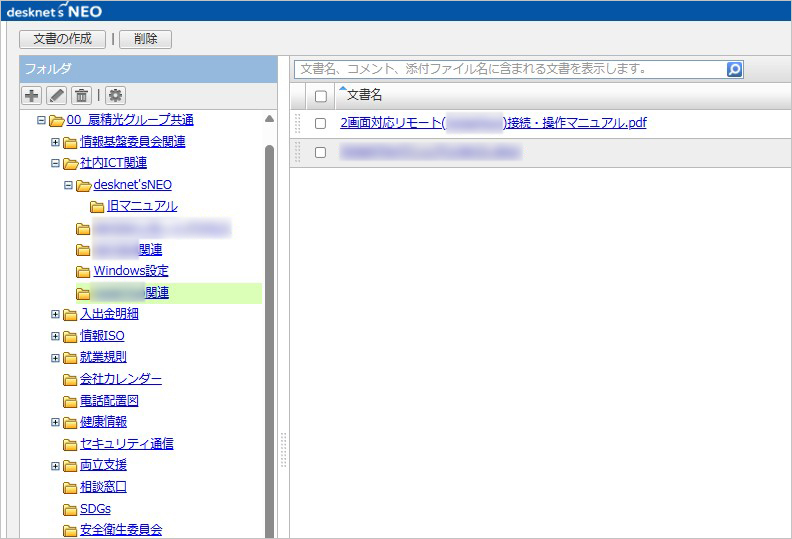Click the Windows設定 folder icon
Viewport: 792px width, 539px height.
click(x=84, y=271)
